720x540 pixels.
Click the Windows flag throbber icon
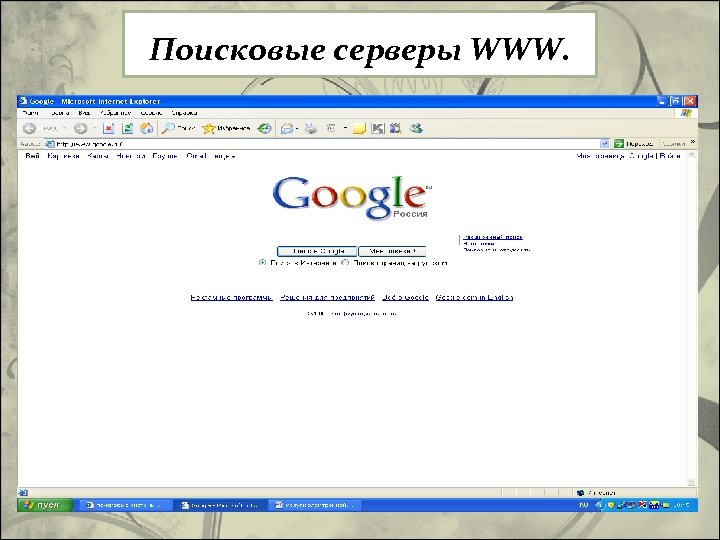point(686,113)
